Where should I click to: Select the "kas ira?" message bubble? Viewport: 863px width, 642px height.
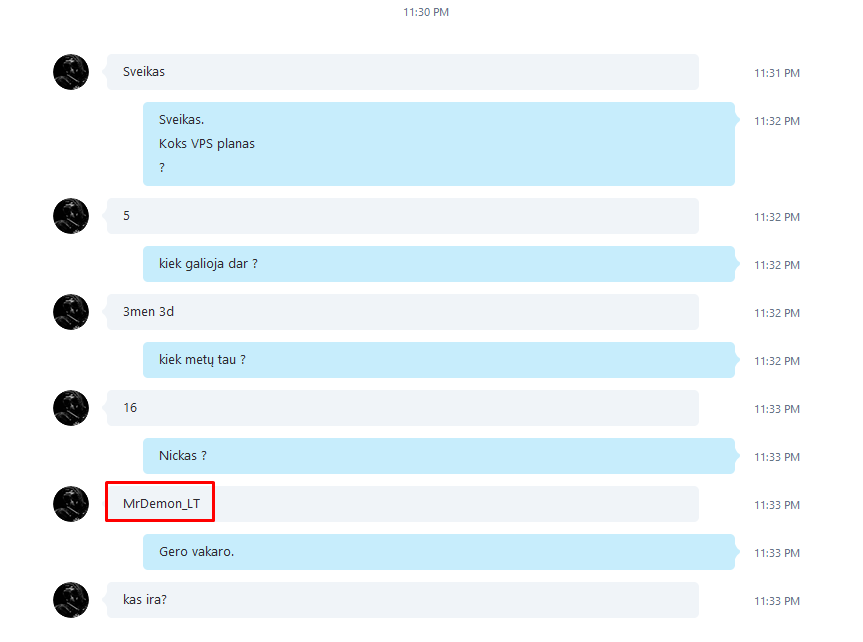tap(403, 600)
